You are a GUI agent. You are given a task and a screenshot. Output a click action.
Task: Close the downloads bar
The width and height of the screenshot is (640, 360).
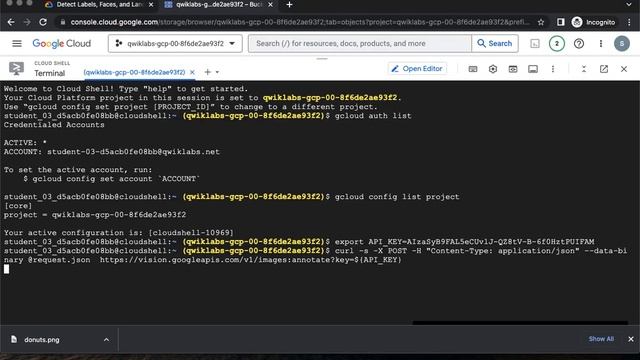[x=631, y=339]
